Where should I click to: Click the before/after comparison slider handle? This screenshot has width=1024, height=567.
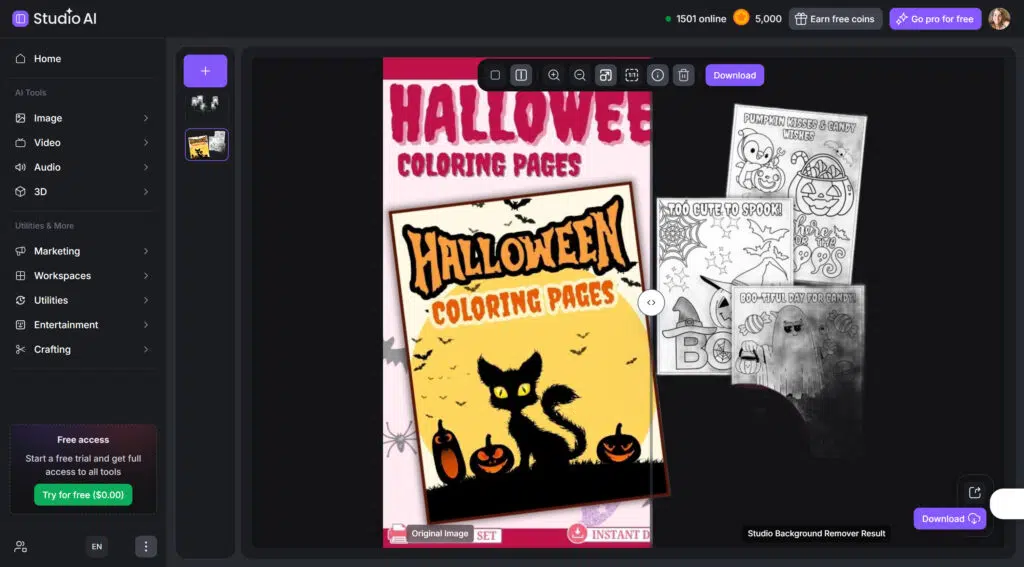tap(651, 302)
